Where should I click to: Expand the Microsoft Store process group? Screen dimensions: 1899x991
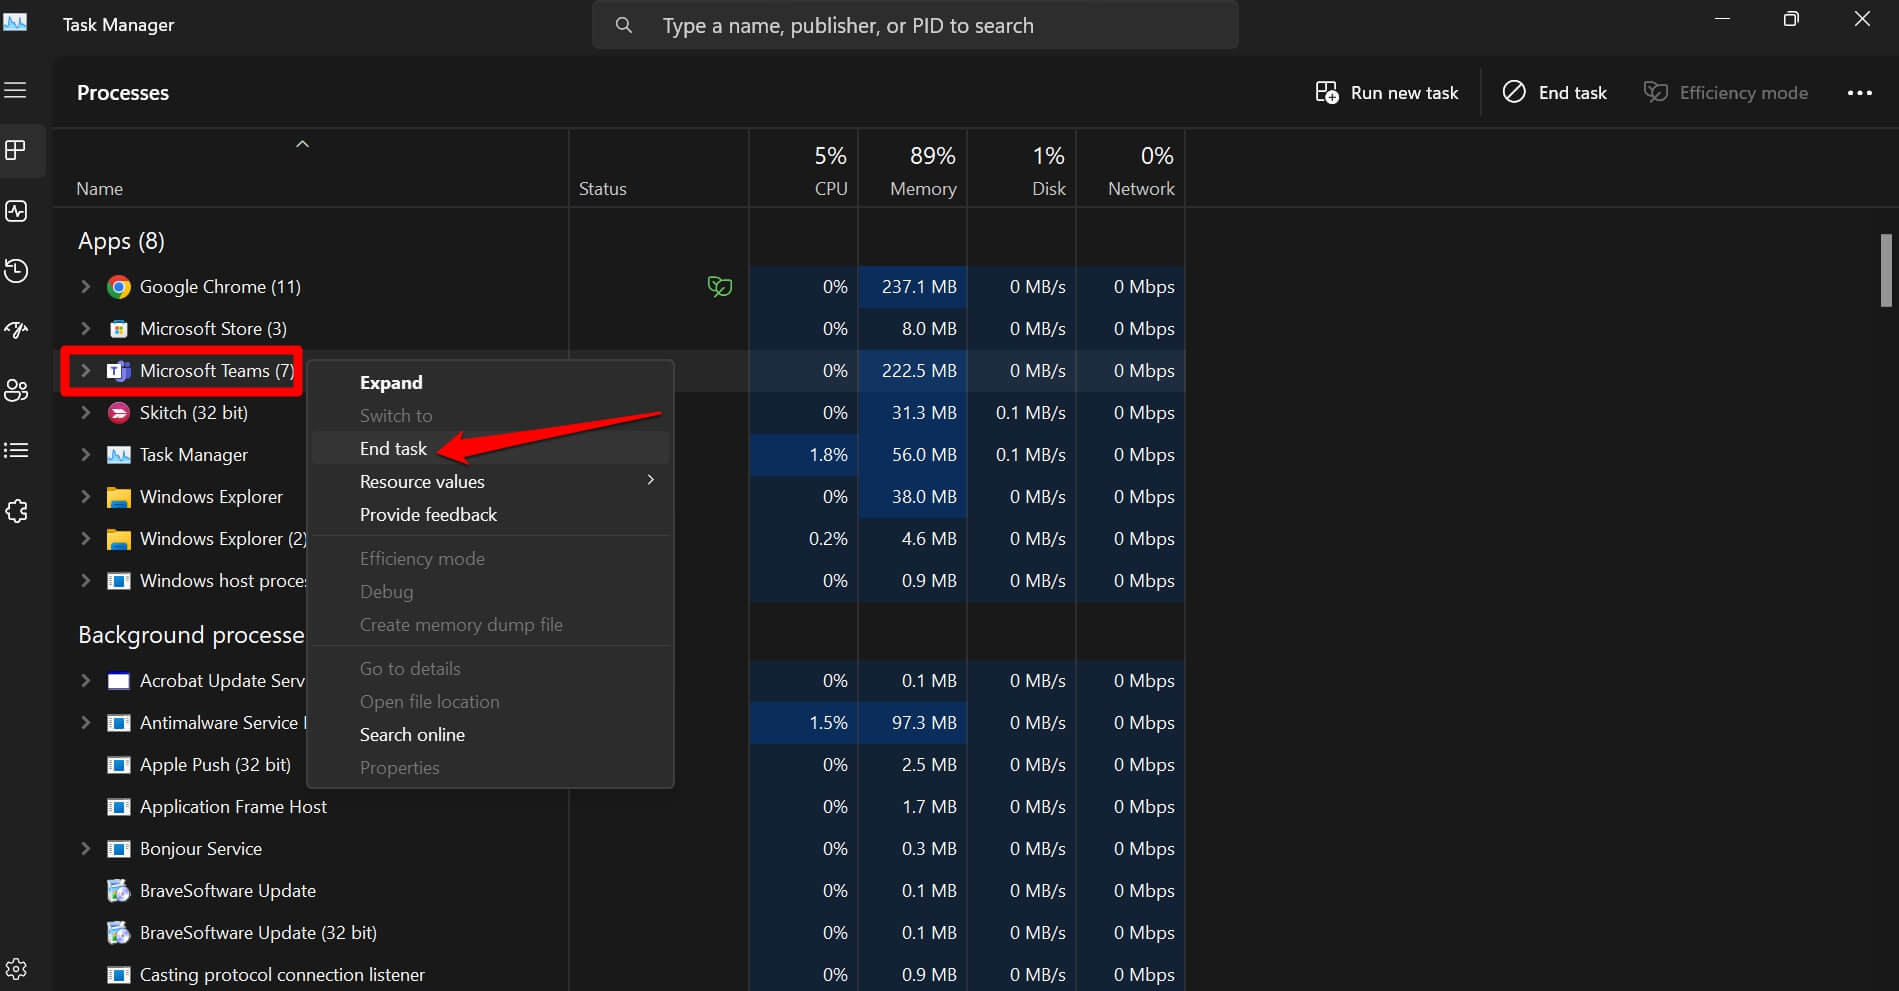click(86, 329)
